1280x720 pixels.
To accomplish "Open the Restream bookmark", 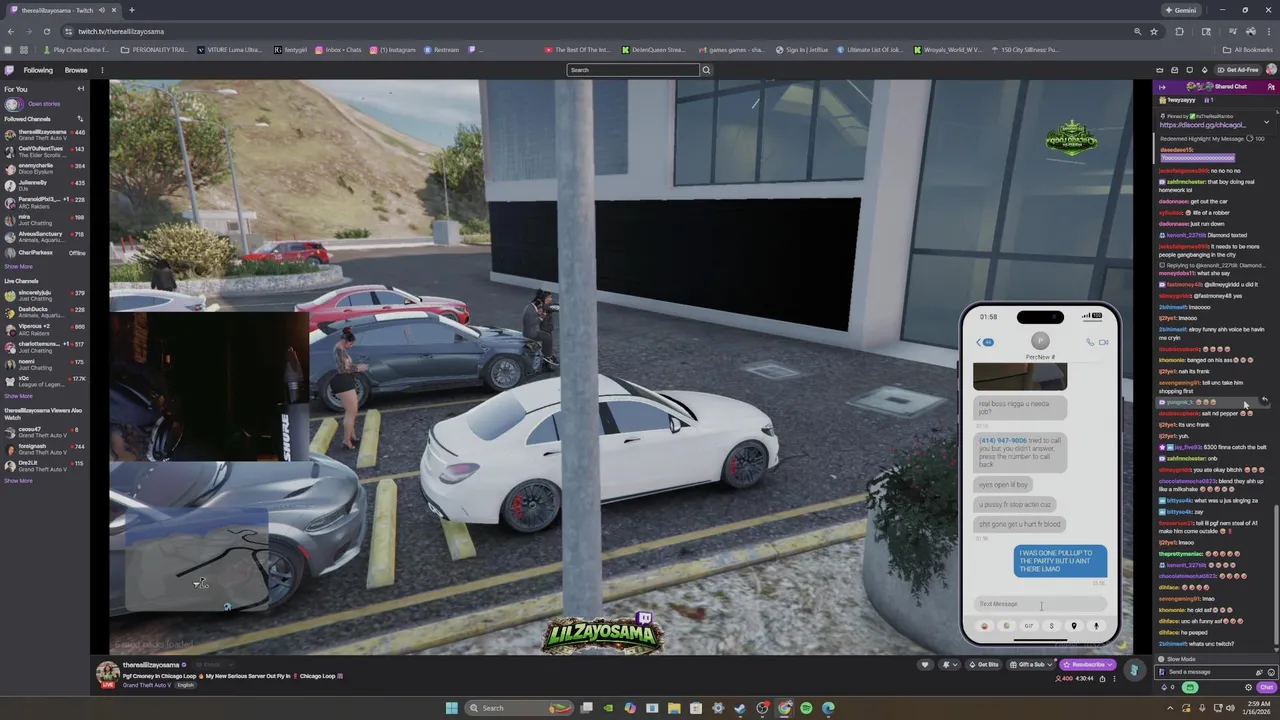I will [442, 50].
